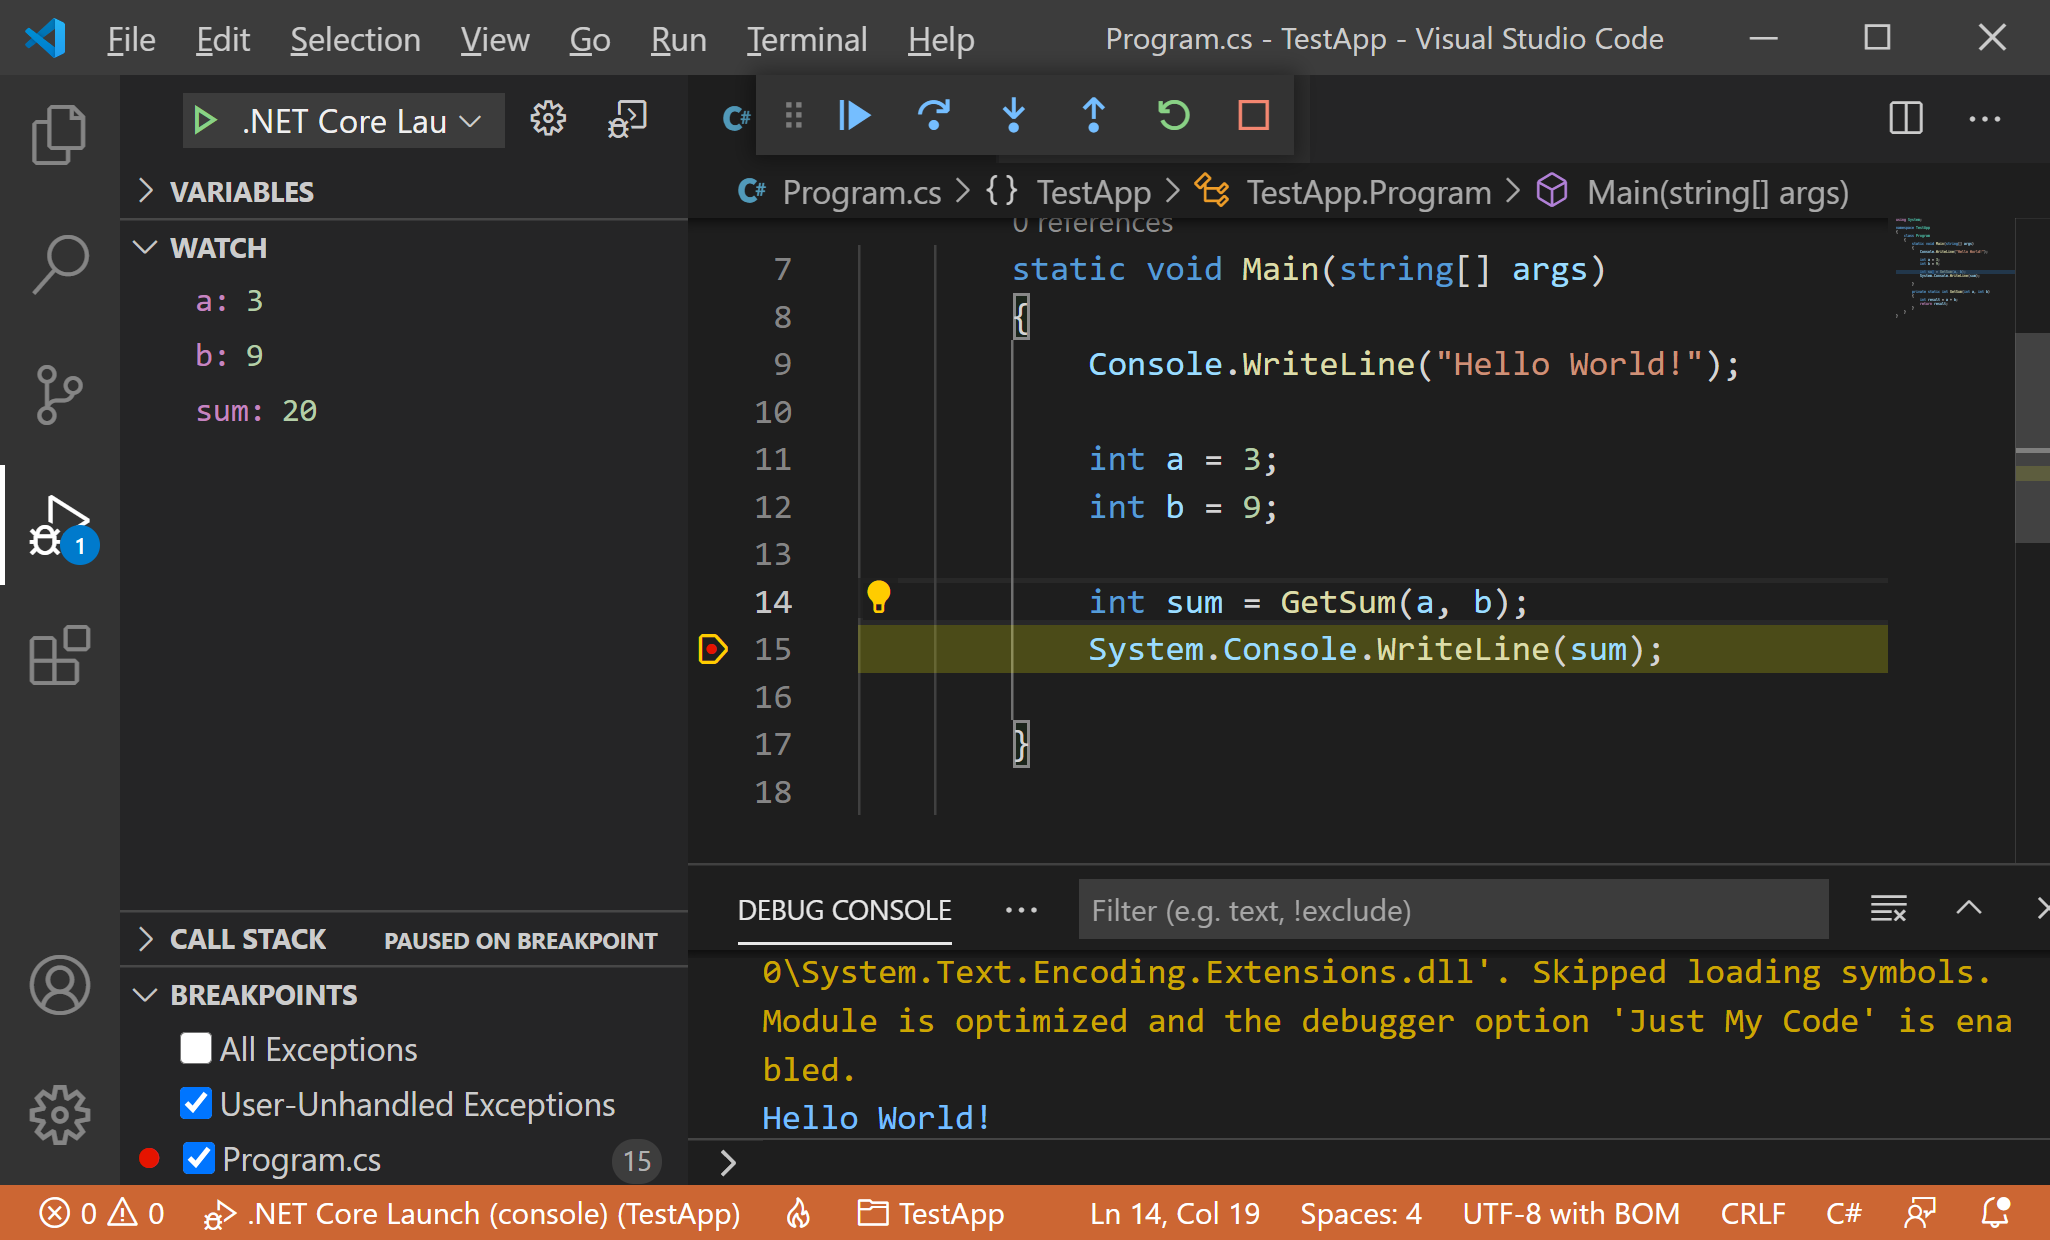Viewport: 2050px width, 1240px height.
Task: Expand the VARIABLES section
Action: click(241, 191)
